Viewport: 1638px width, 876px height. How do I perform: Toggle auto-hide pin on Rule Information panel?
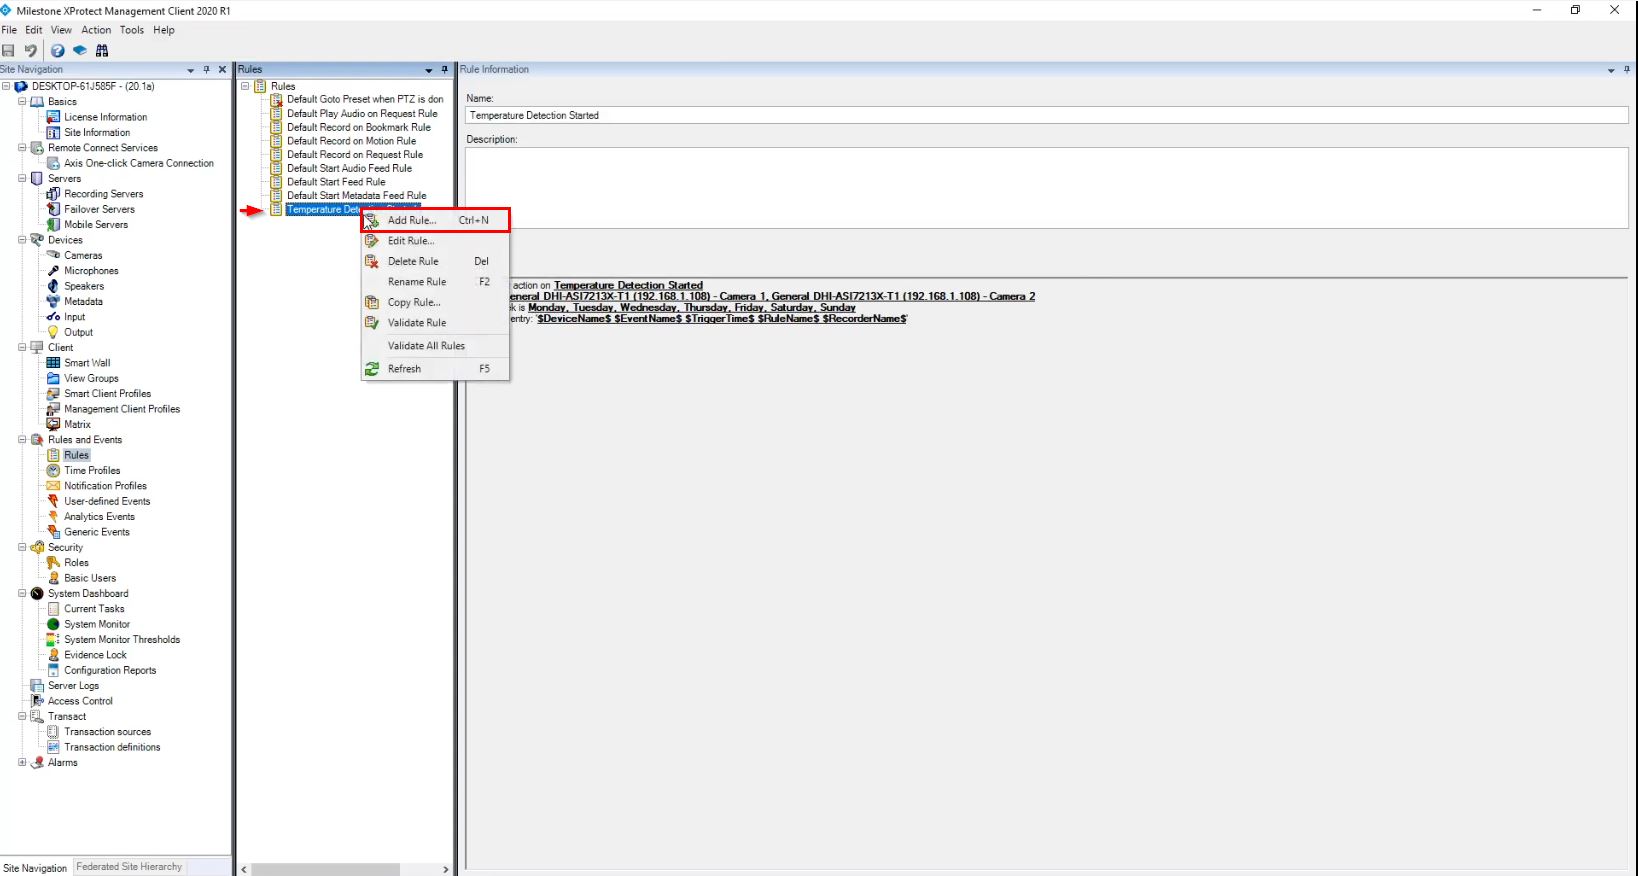[x=1627, y=70]
